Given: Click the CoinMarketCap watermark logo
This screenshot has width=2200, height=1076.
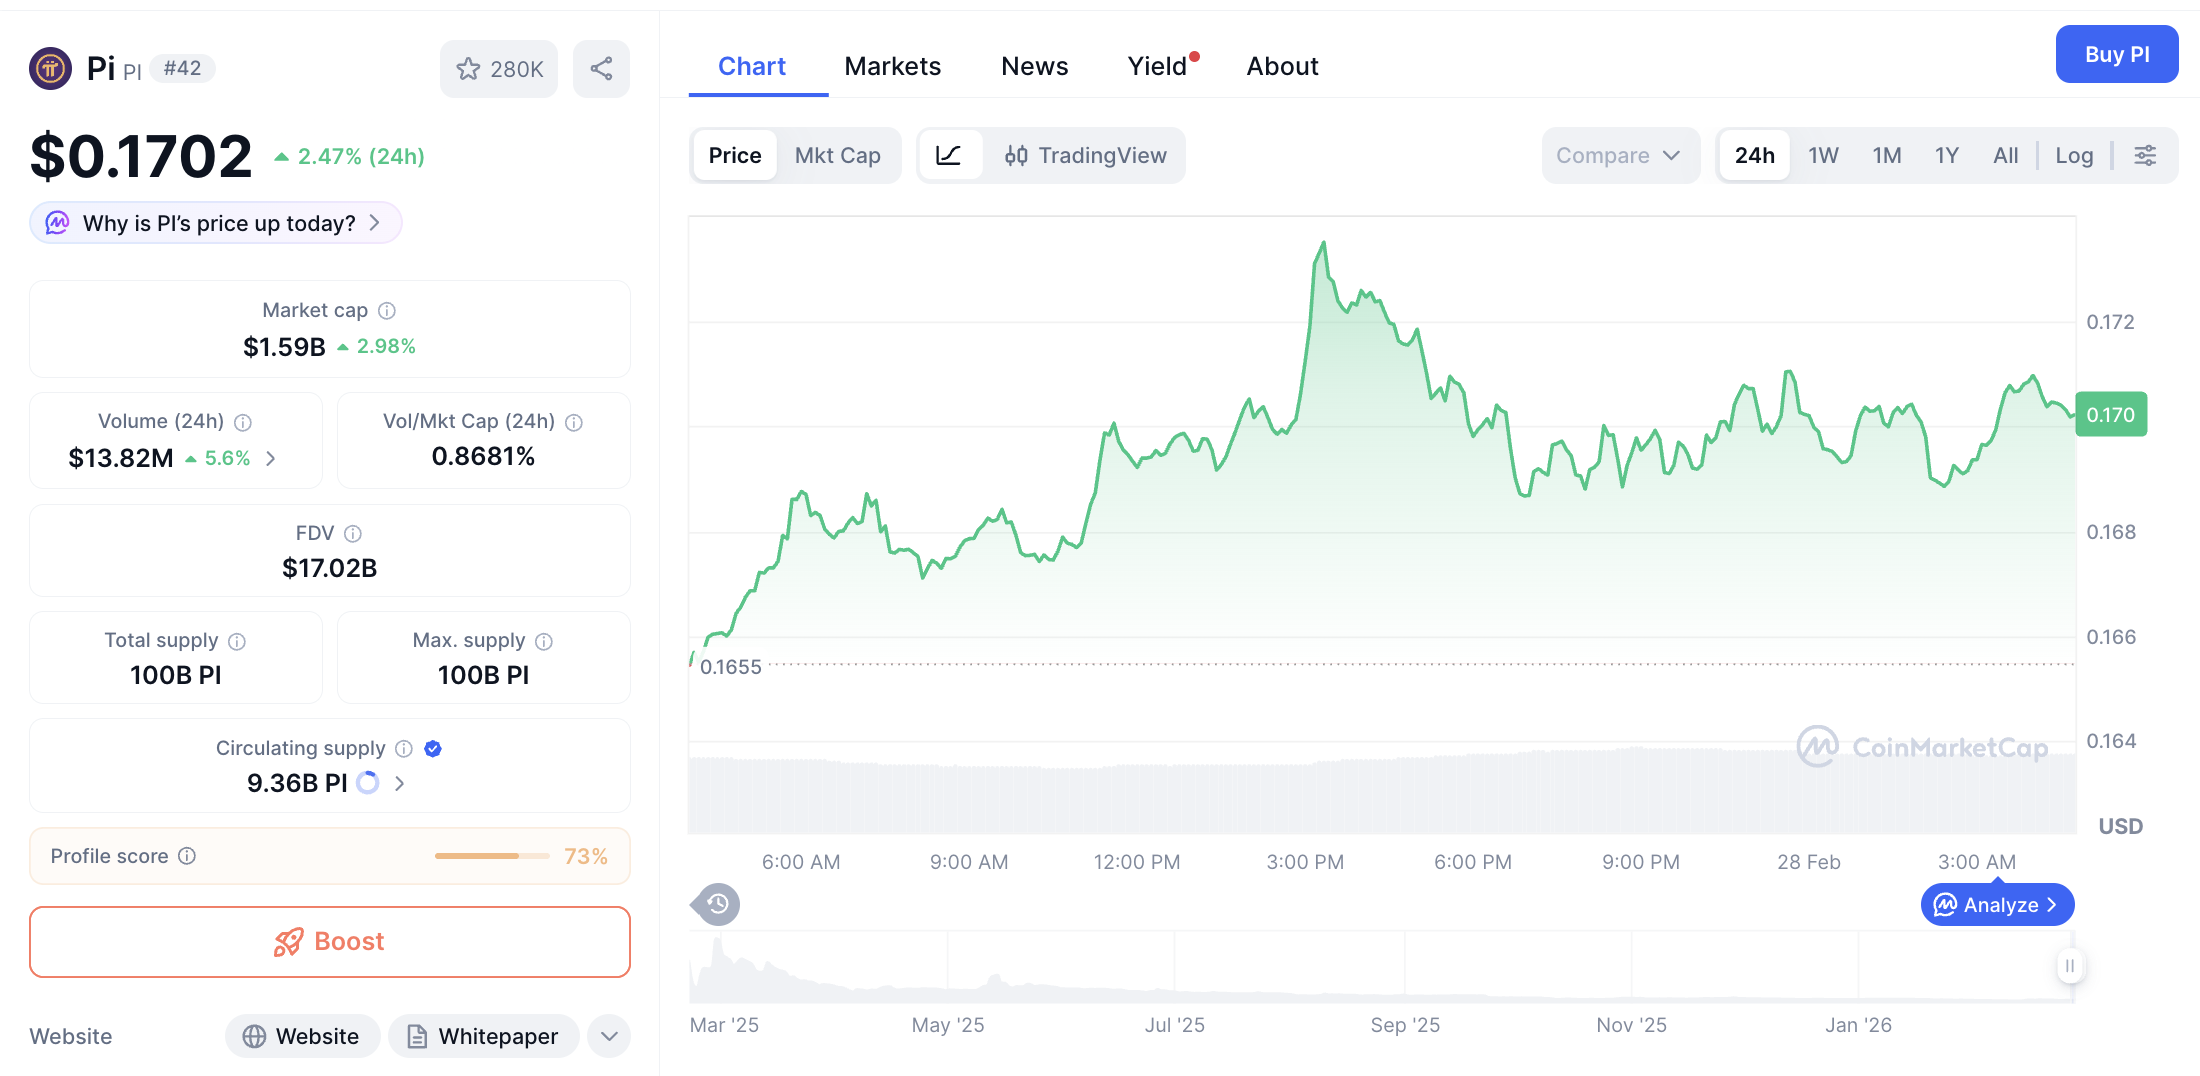Looking at the screenshot, I should click(1820, 747).
